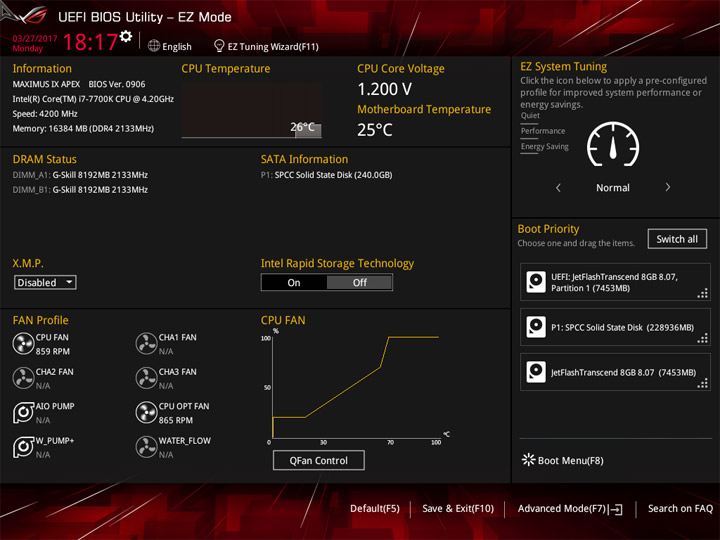720x540 pixels.
Task: Open QFan Control
Action: [319, 460]
